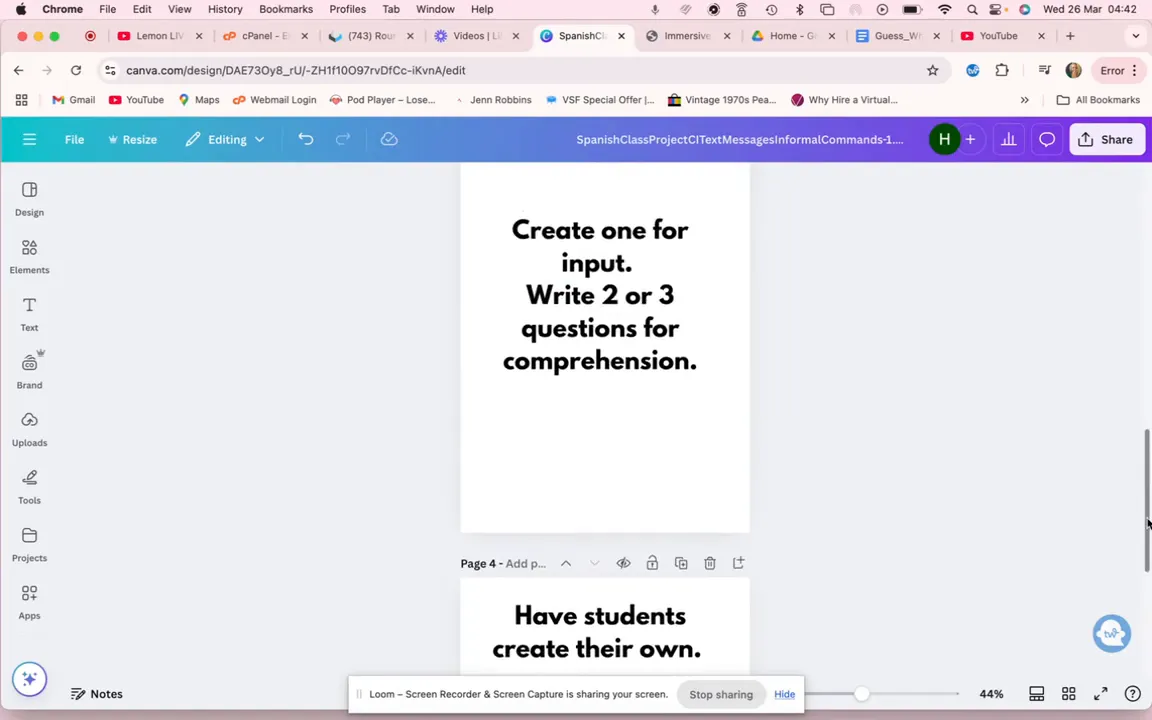Hide Page 4 using the eye icon
The height and width of the screenshot is (720, 1152).
coord(623,564)
